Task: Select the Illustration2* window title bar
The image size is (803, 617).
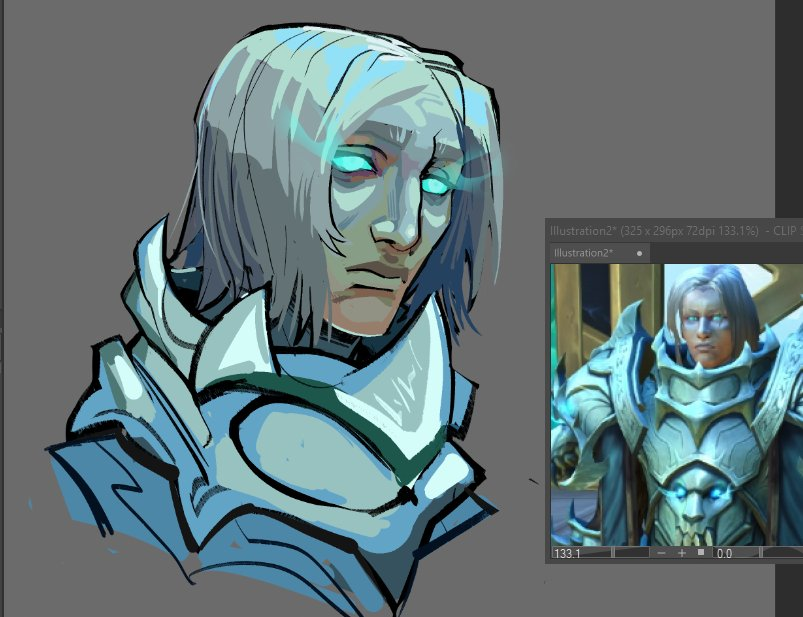Action: pos(675,231)
